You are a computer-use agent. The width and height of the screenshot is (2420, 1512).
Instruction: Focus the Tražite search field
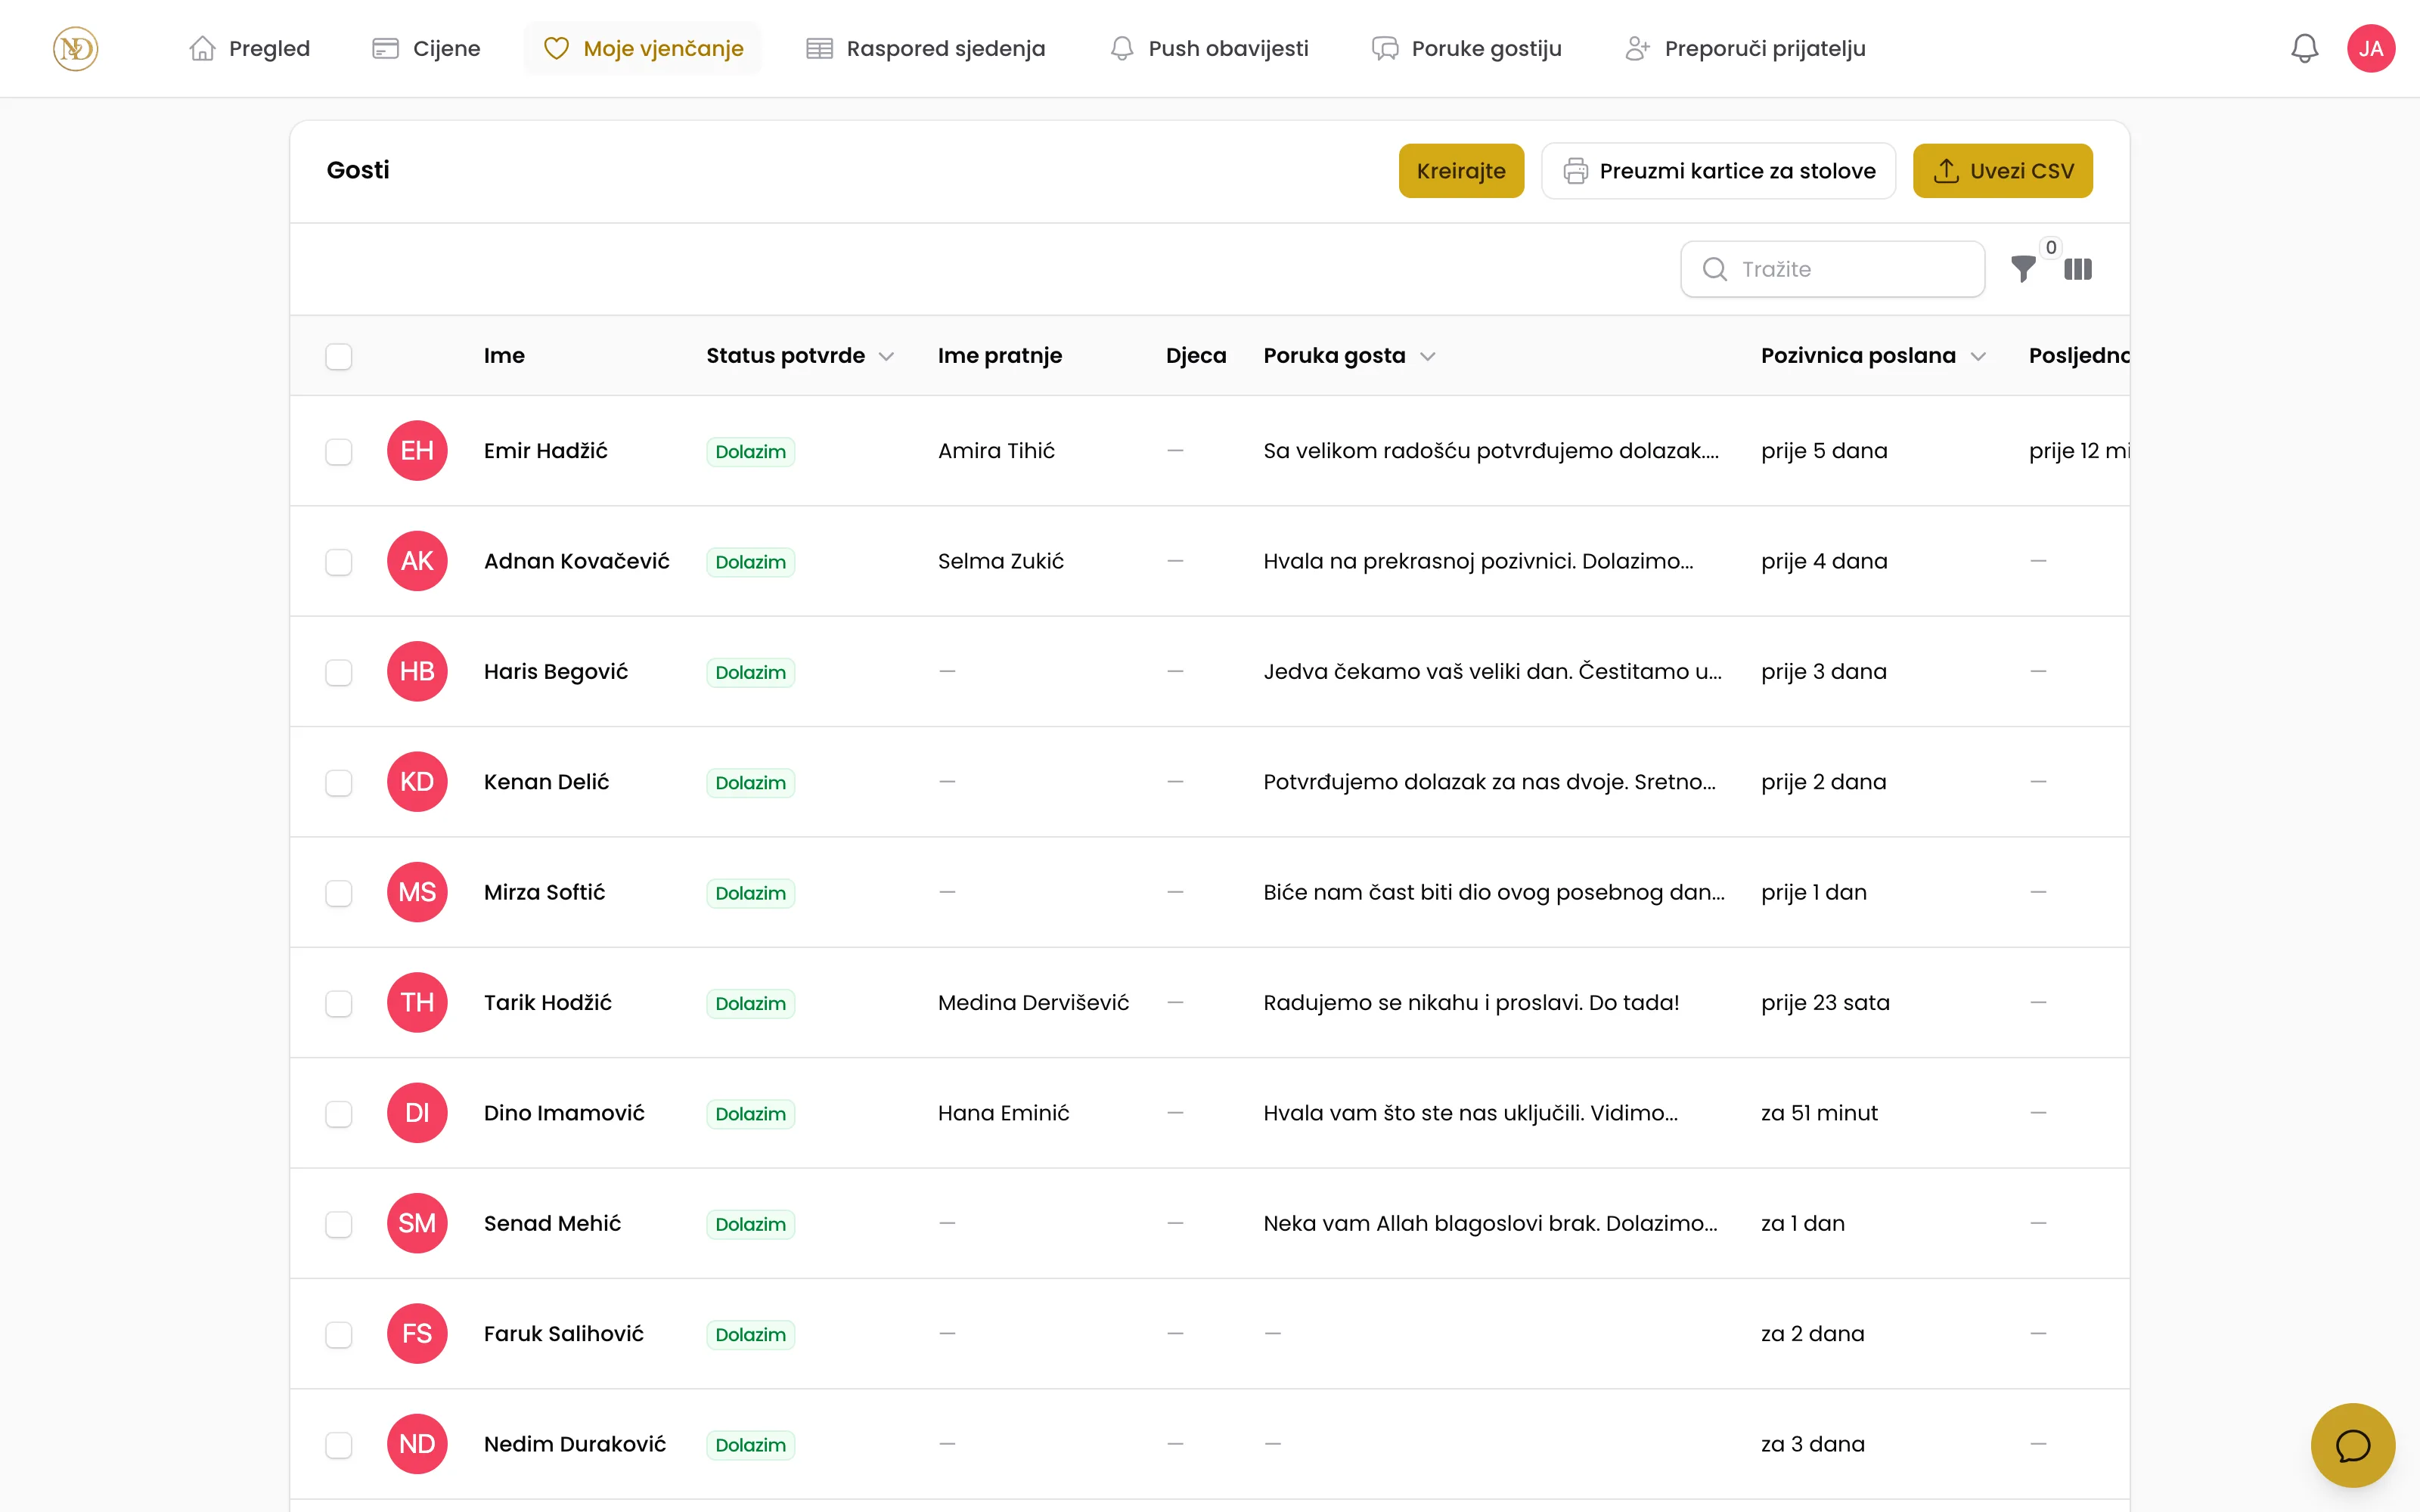pyautogui.click(x=1832, y=269)
